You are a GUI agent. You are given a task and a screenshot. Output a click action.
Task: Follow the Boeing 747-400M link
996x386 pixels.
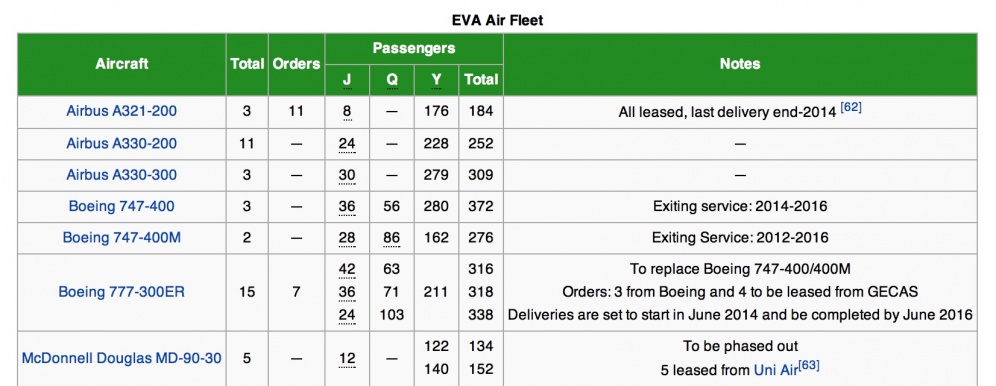coord(121,237)
